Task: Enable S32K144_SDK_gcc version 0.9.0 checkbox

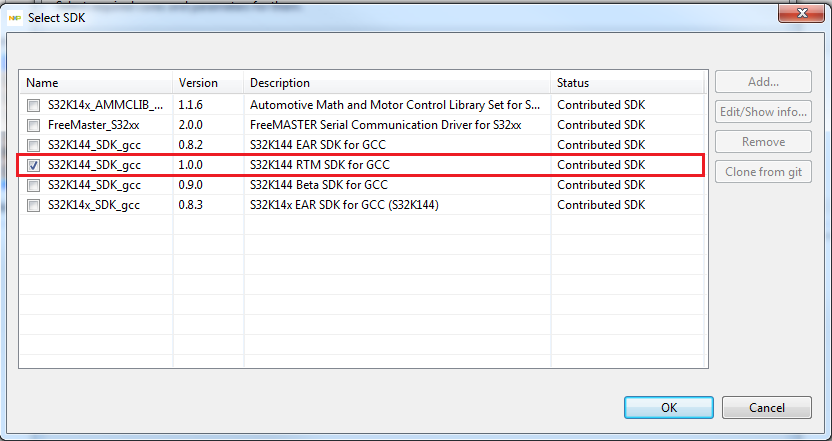Action: click(x=33, y=186)
